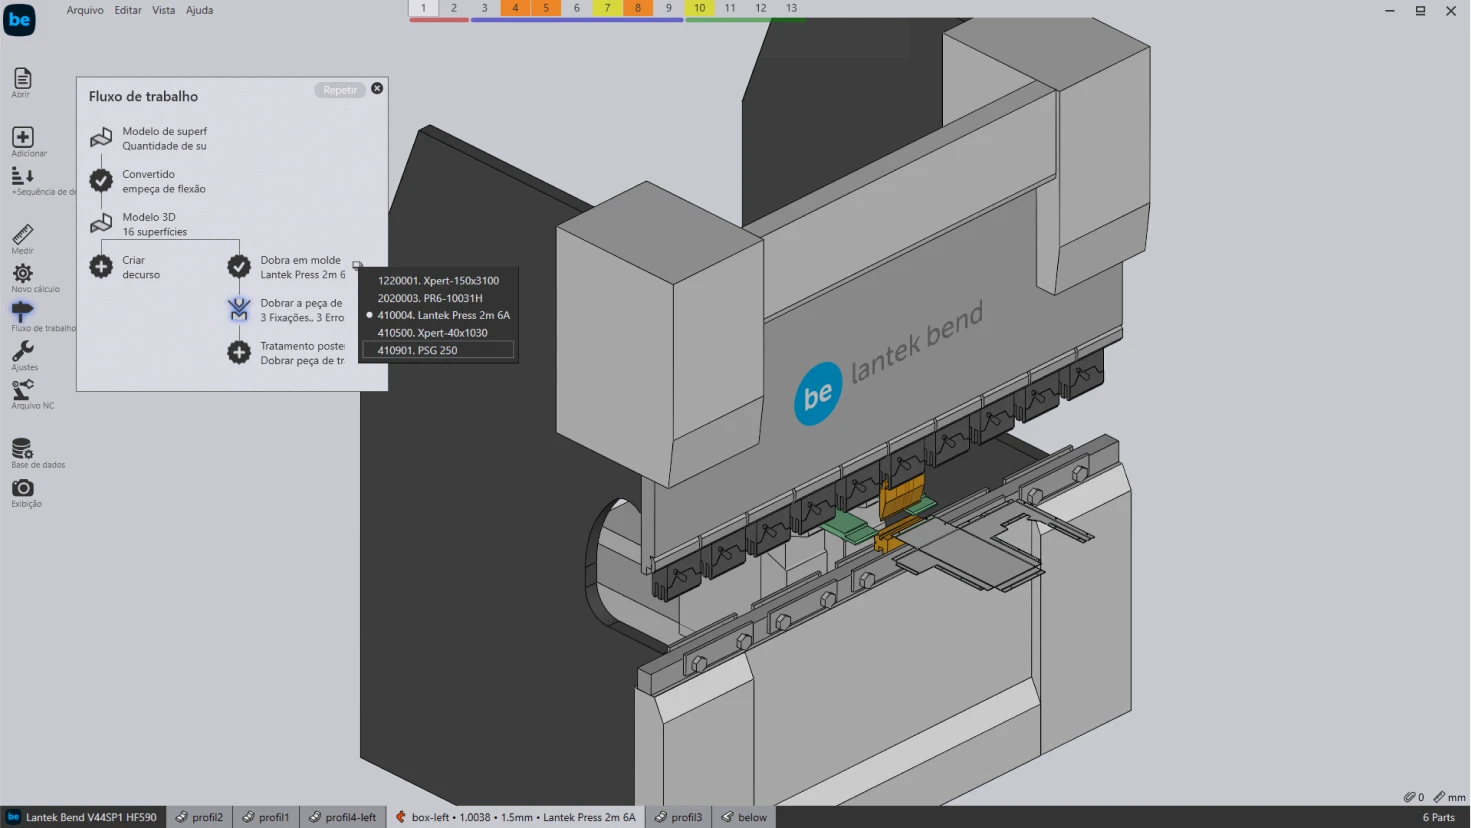Go to bend step 13
This screenshot has height=828, width=1471.
click(792, 8)
